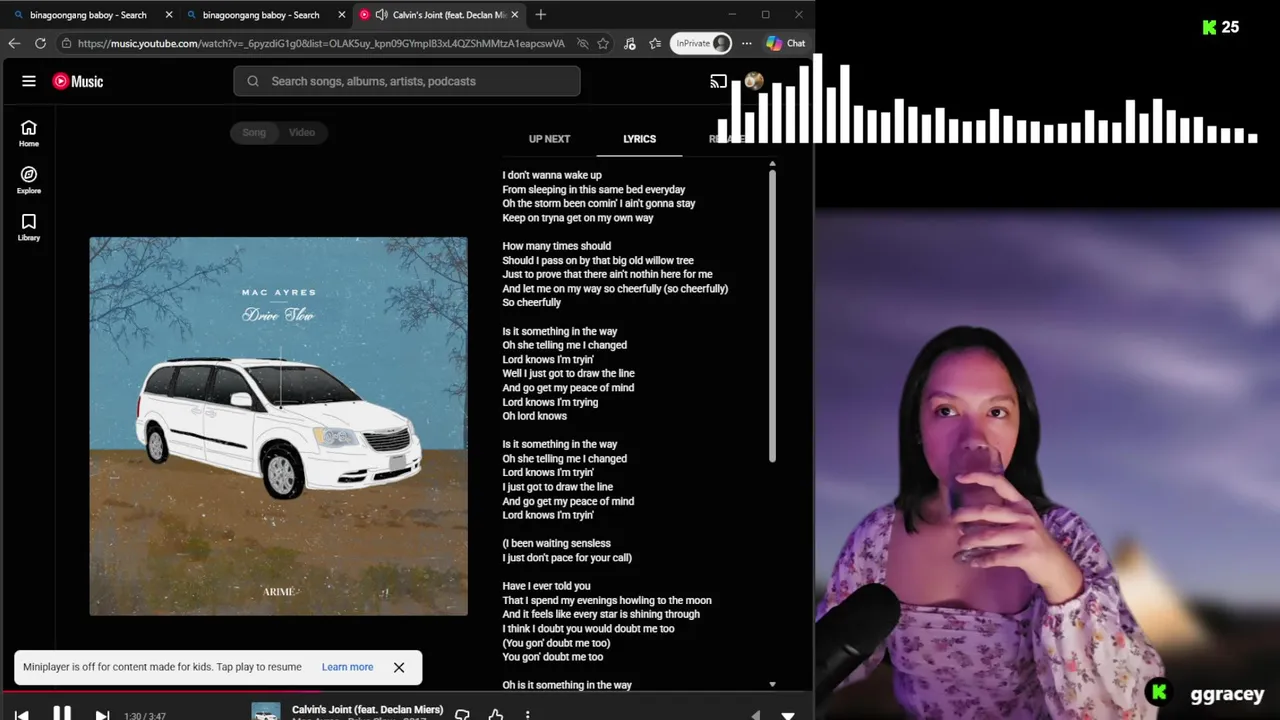Click the small album thumbnail in player bar
1280x720 pixels.
coord(266,712)
